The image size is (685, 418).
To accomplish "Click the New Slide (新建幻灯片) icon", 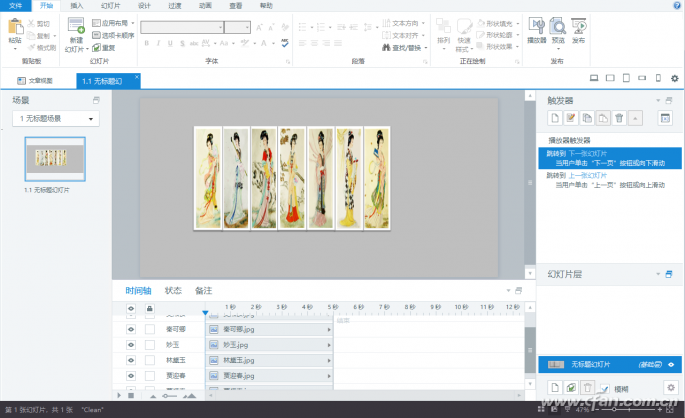I will (x=76, y=25).
